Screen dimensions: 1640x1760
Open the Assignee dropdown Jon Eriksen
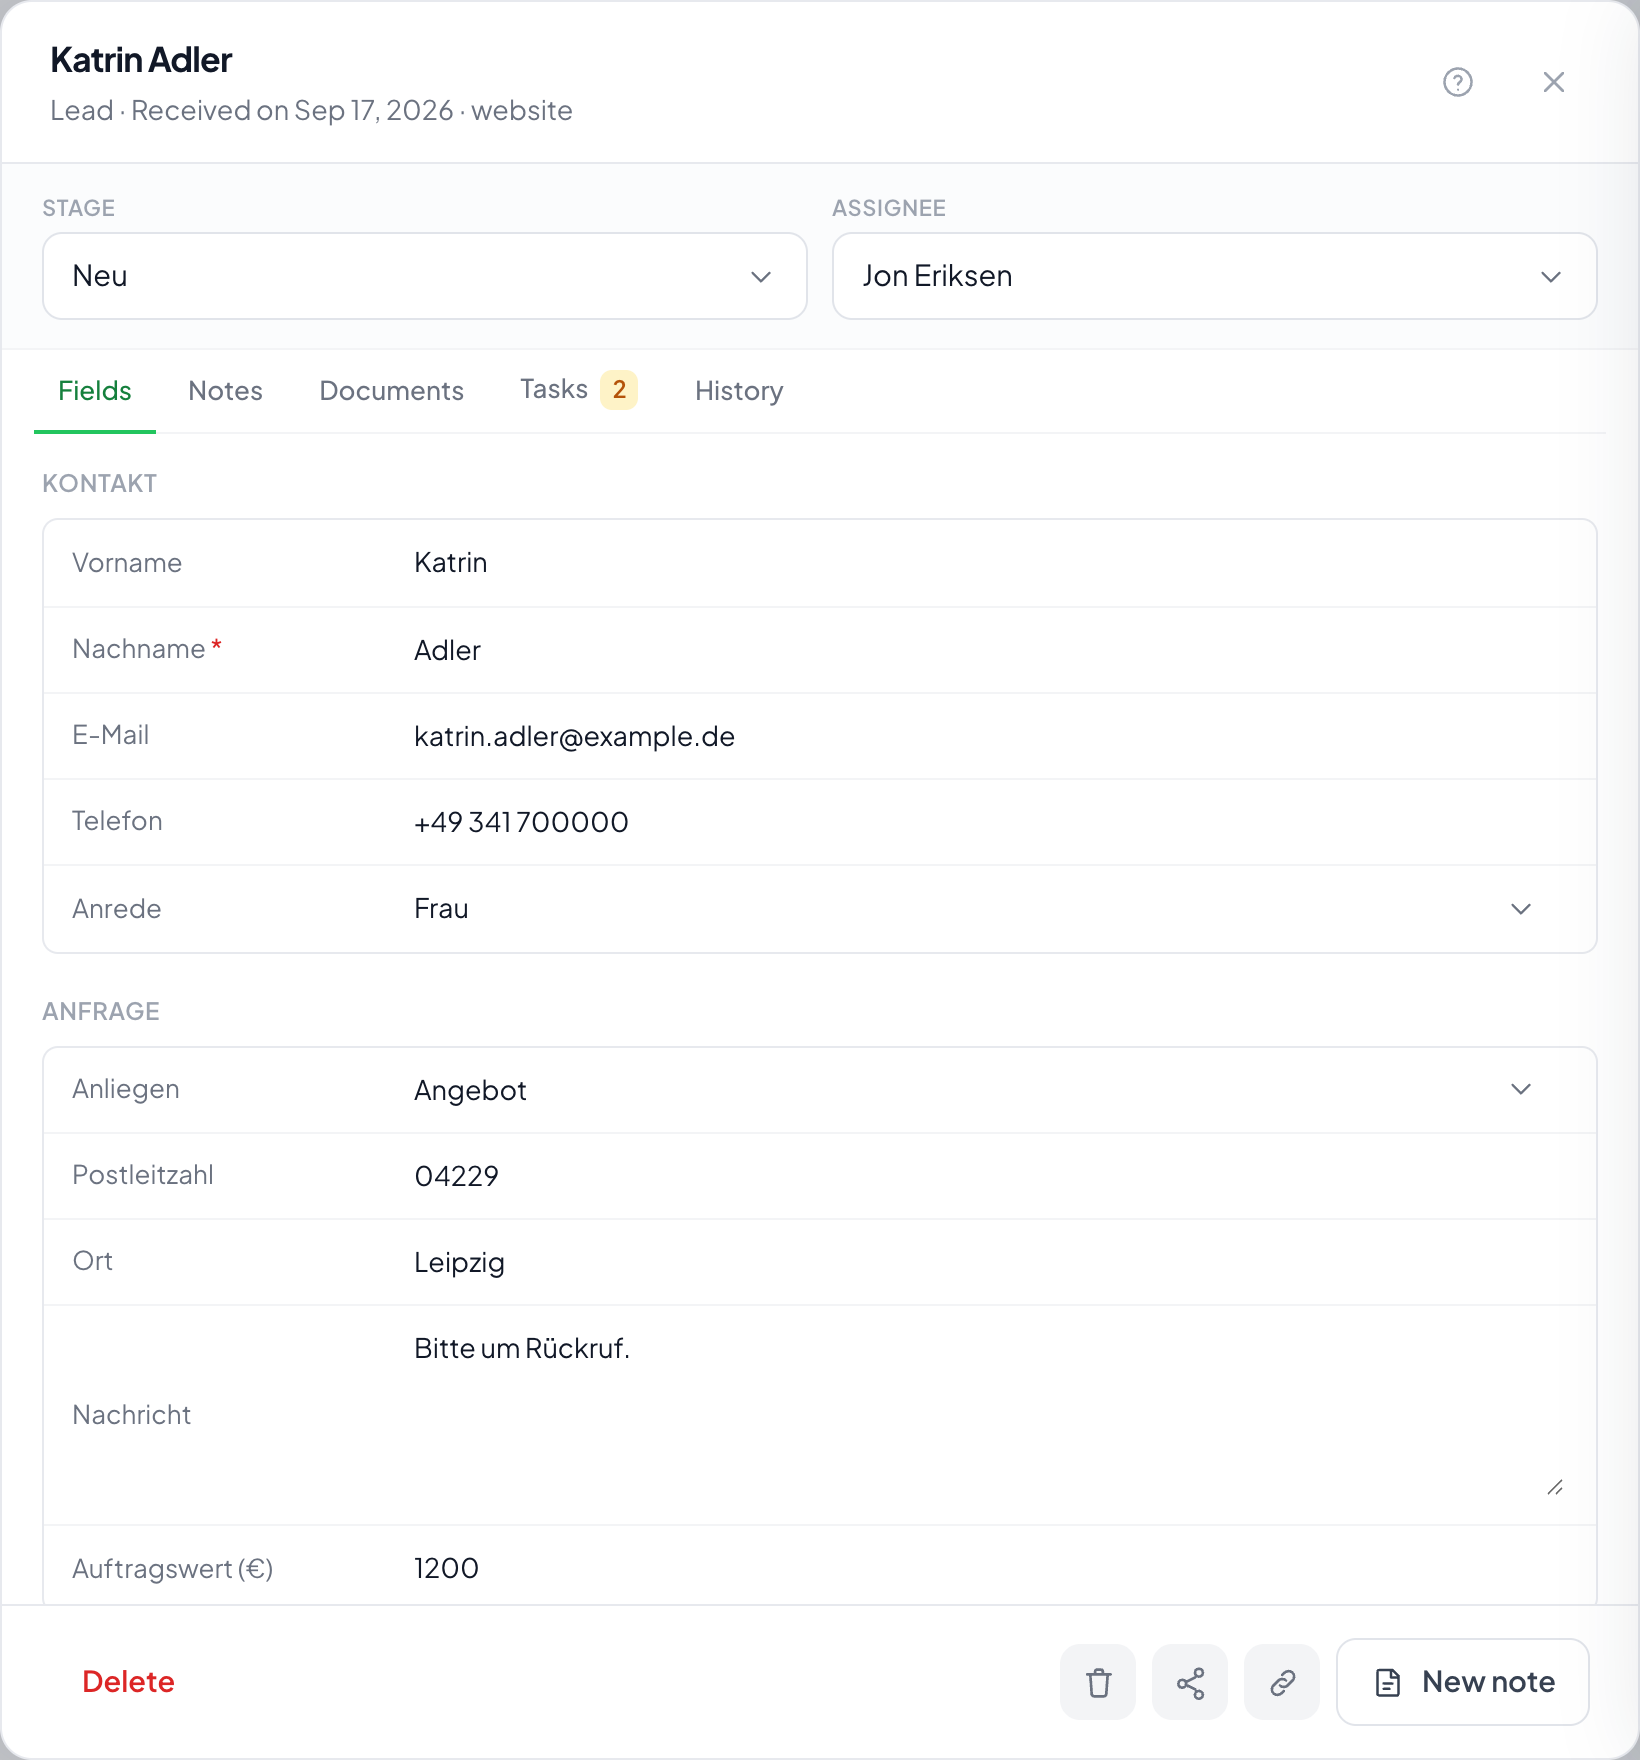click(x=1215, y=276)
